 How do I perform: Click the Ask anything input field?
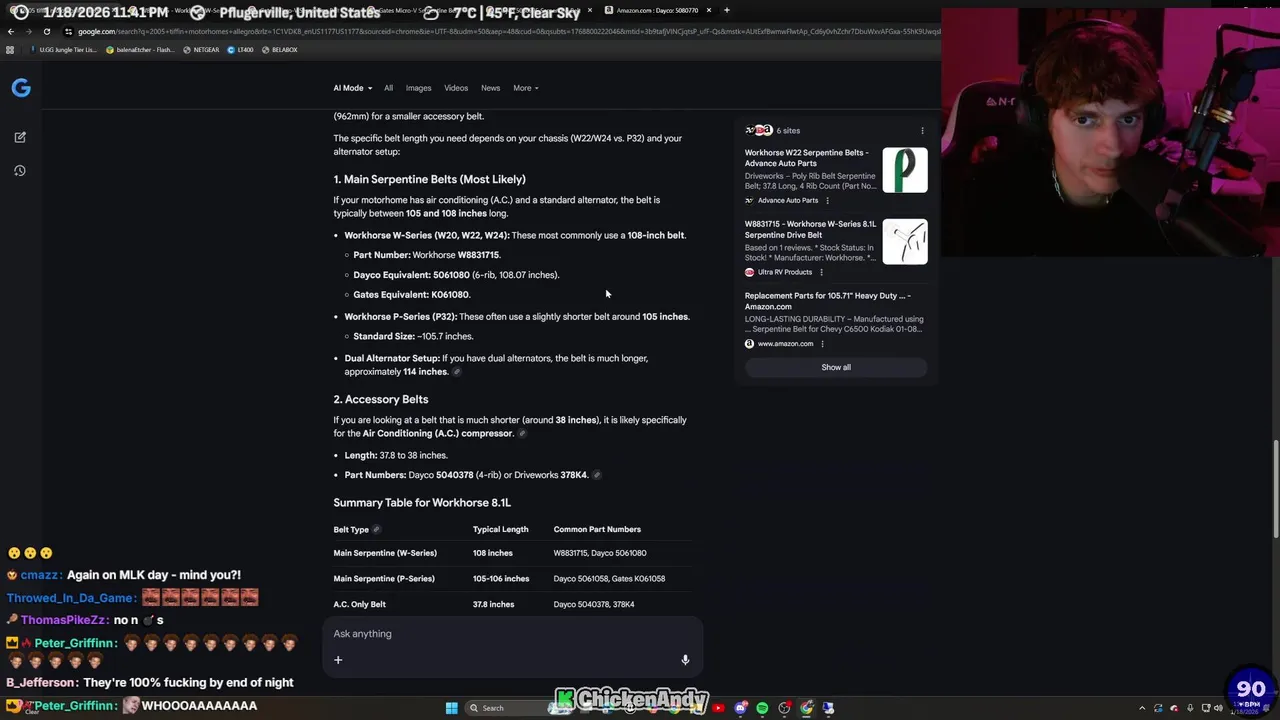512,634
